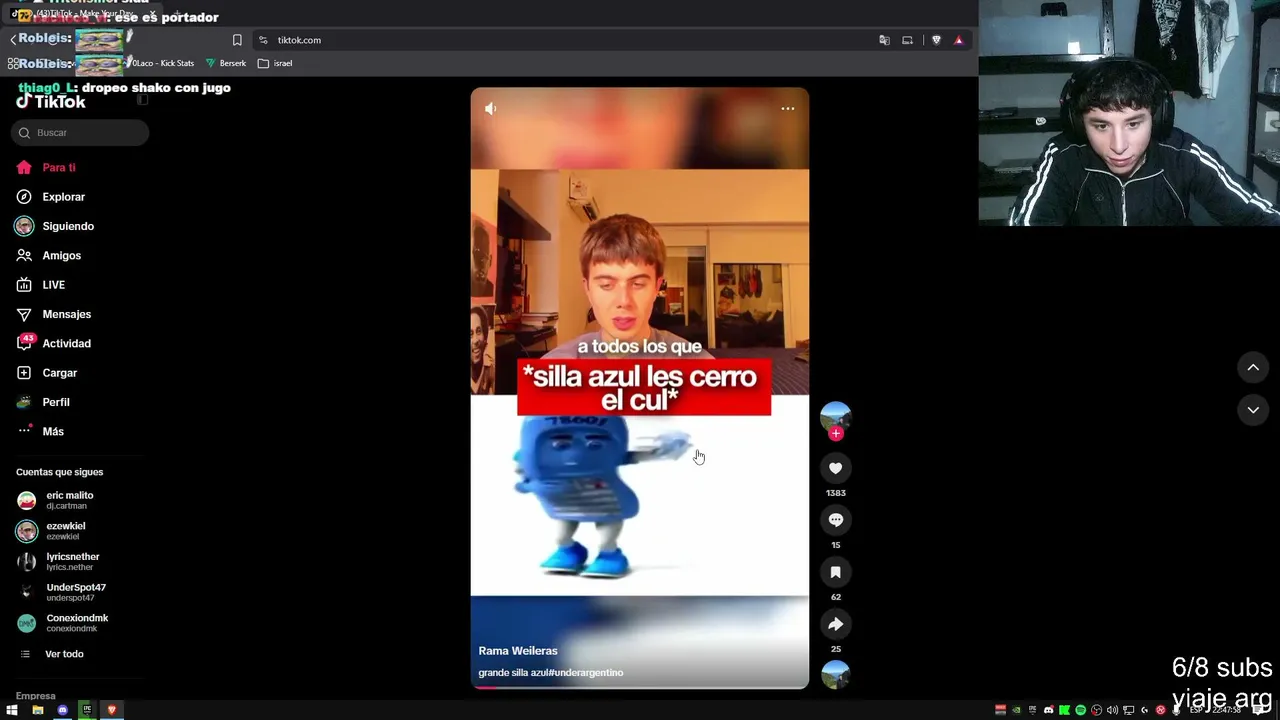Open the LIVE section
1280x720 pixels.
click(x=41, y=285)
